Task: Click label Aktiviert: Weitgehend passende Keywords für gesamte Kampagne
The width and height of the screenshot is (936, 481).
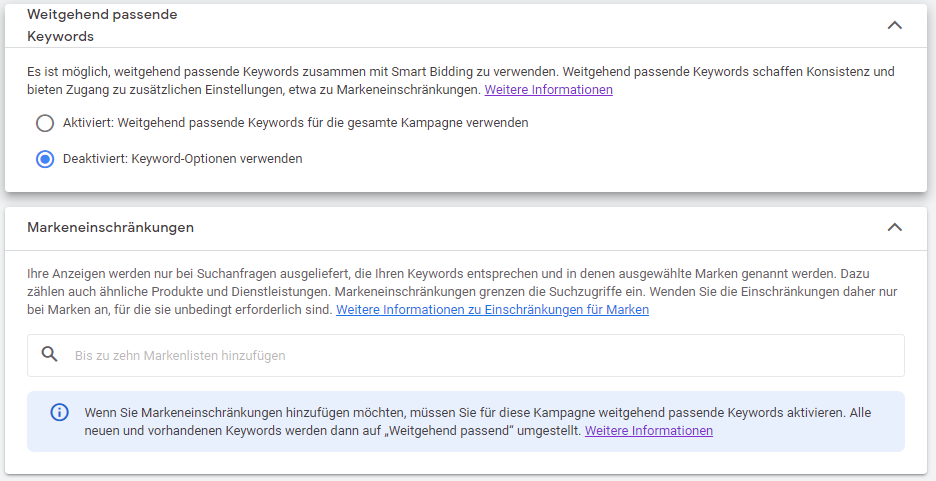Action: tap(295, 123)
